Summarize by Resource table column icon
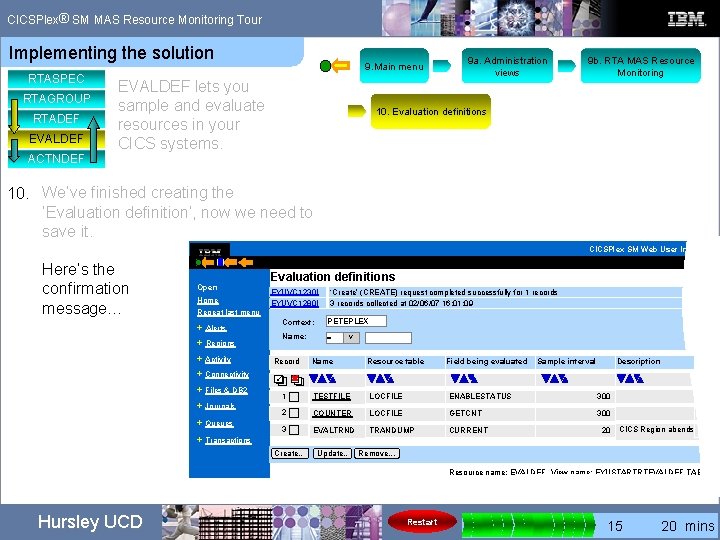 [x=389, y=379]
